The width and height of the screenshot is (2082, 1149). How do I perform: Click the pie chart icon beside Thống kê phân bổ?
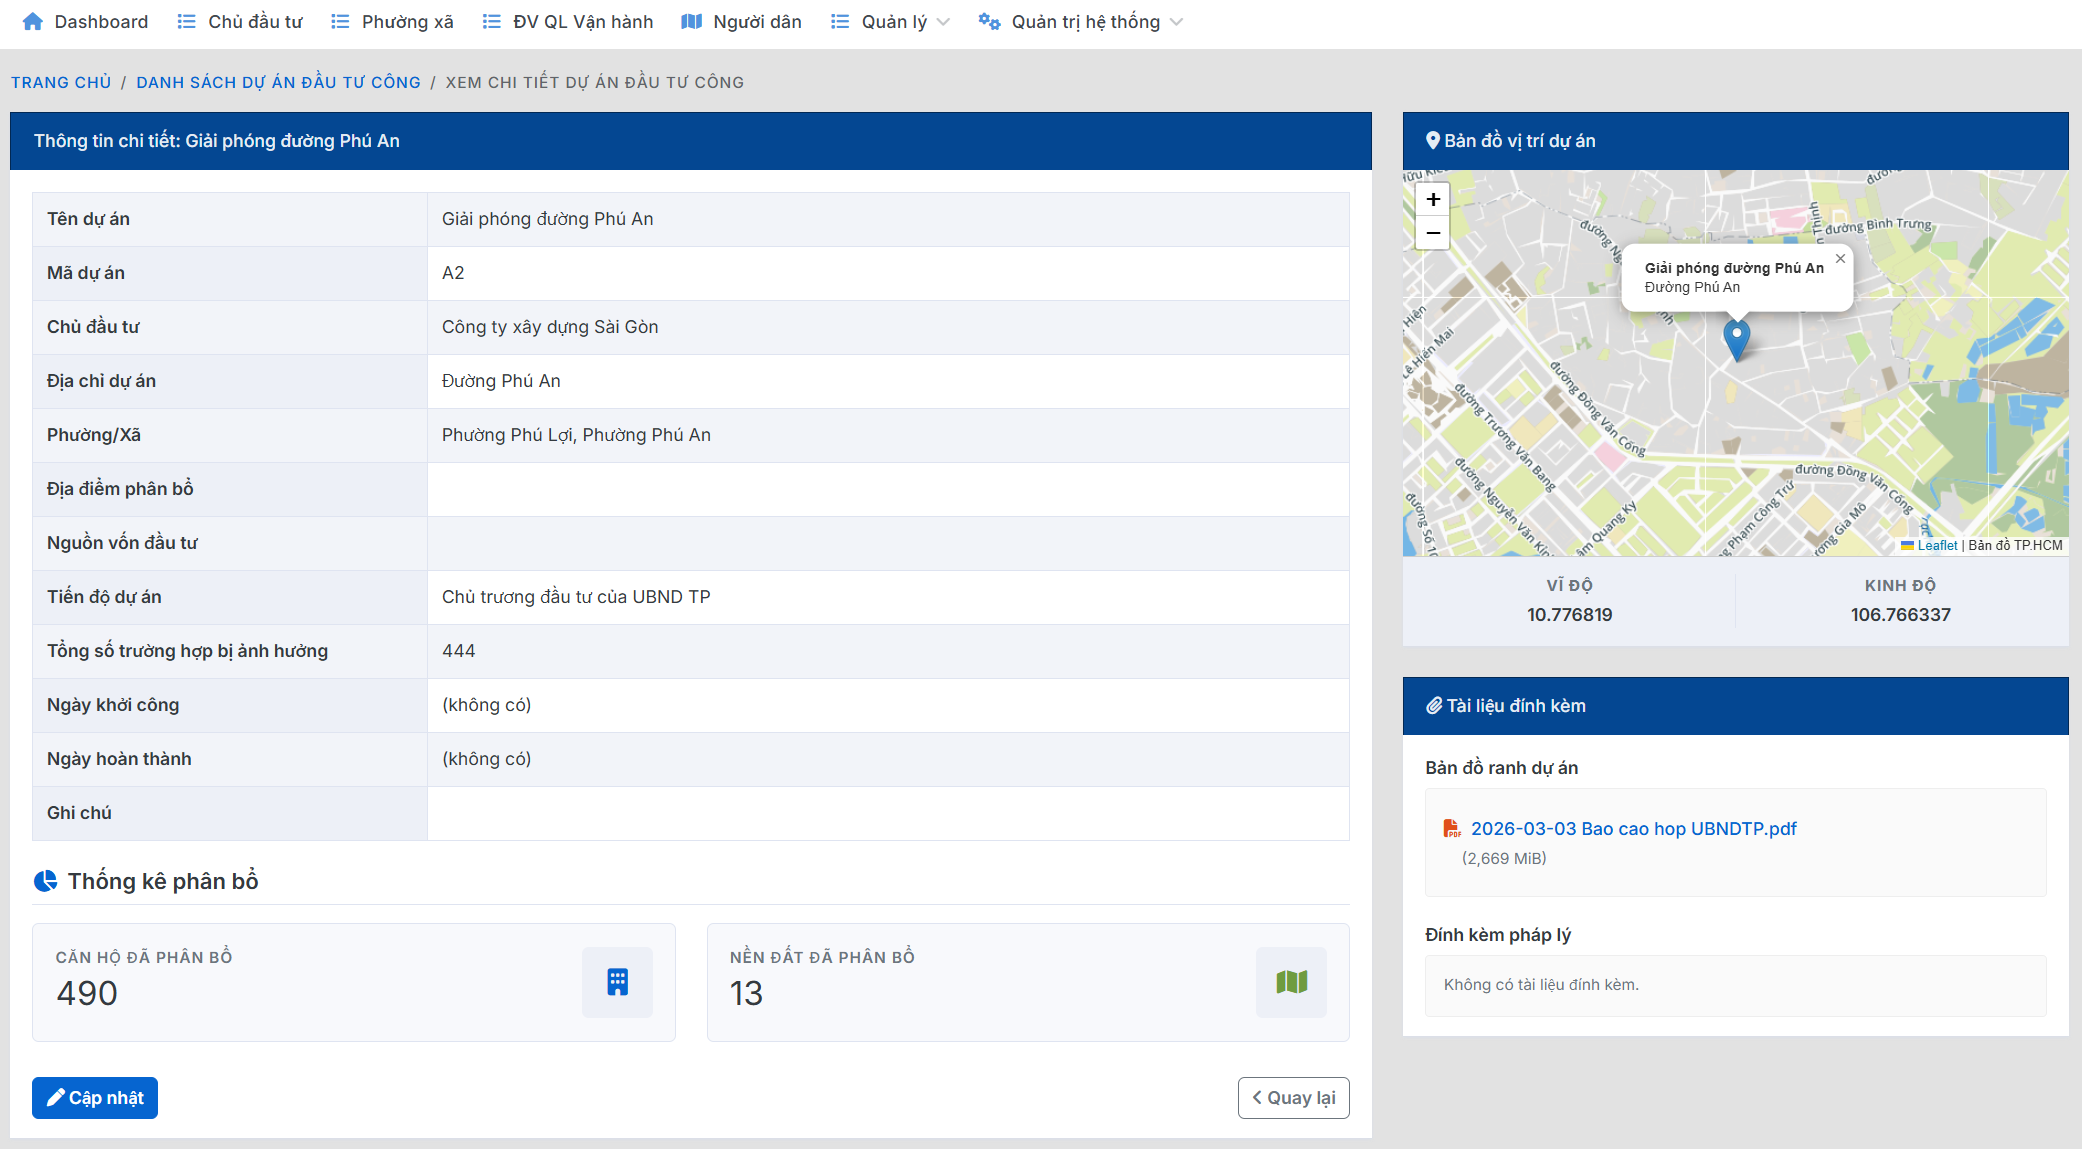point(46,881)
